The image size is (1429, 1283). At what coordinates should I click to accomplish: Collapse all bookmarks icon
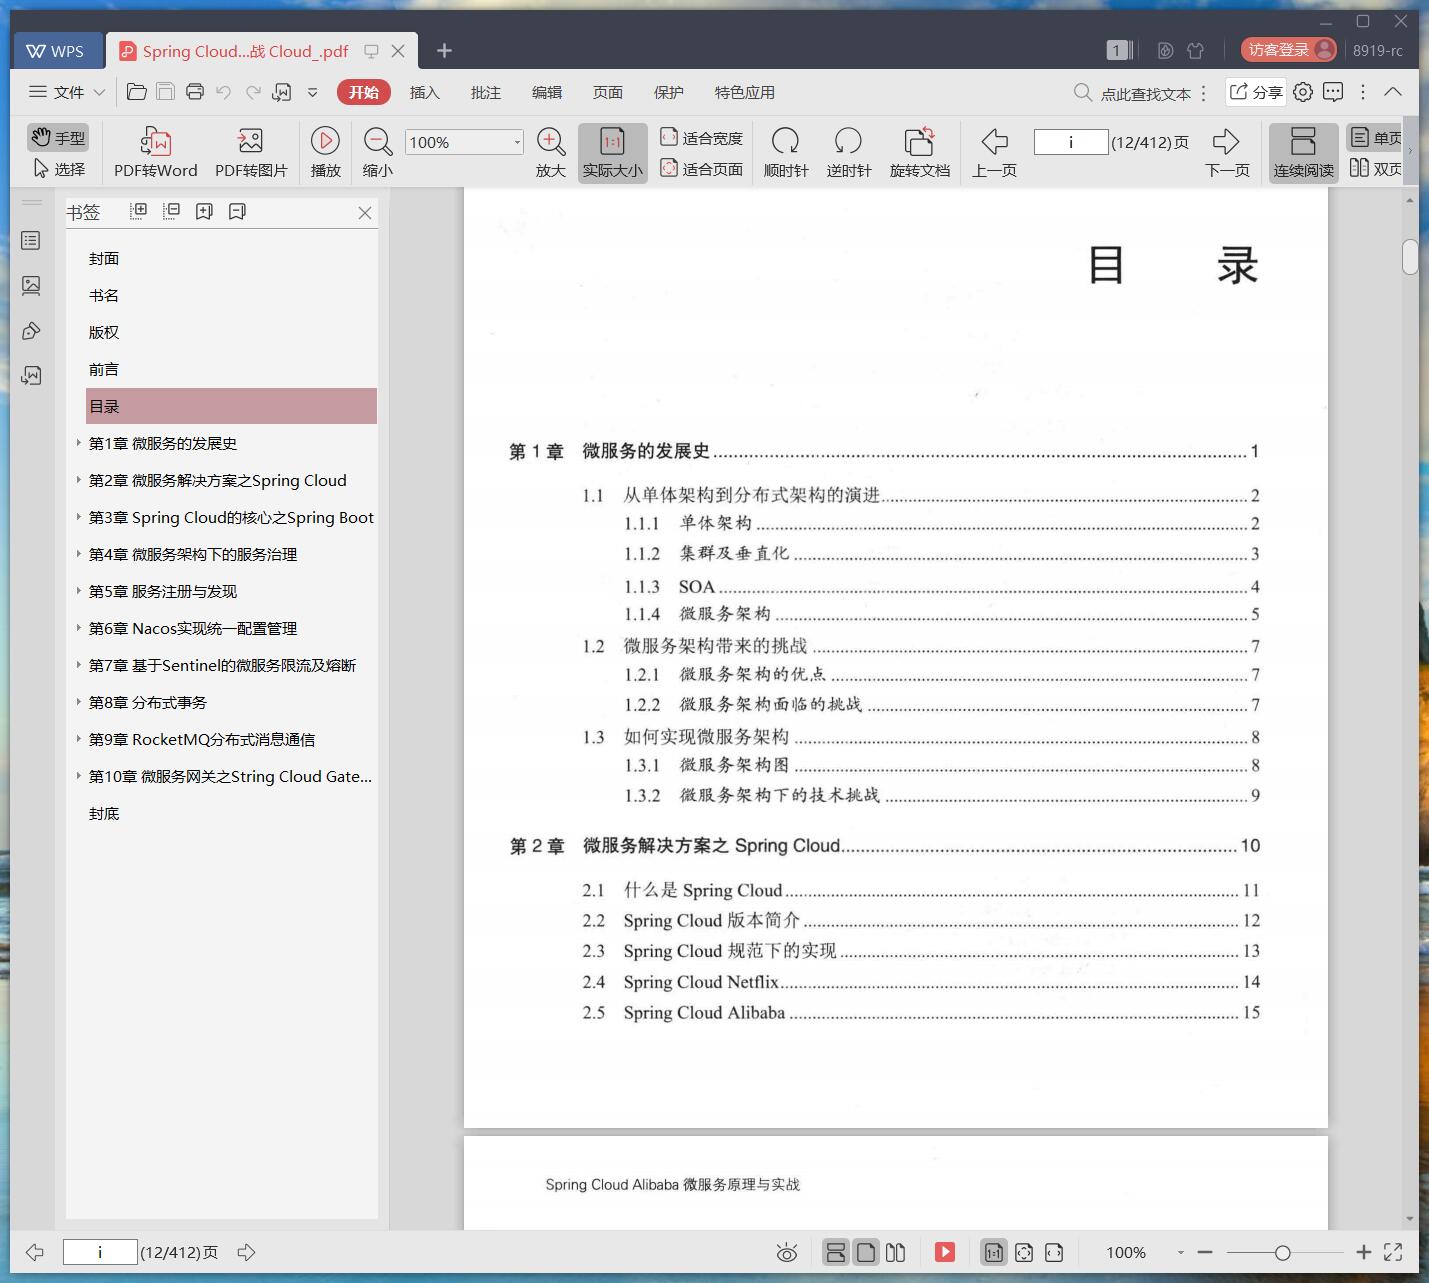pyautogui.click(x=172, y=211)
